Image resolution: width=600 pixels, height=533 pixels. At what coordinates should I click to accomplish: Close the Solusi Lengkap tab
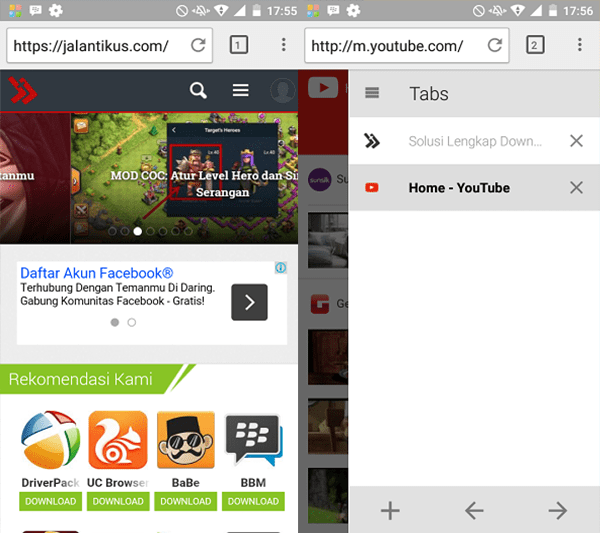pos(576,141)
